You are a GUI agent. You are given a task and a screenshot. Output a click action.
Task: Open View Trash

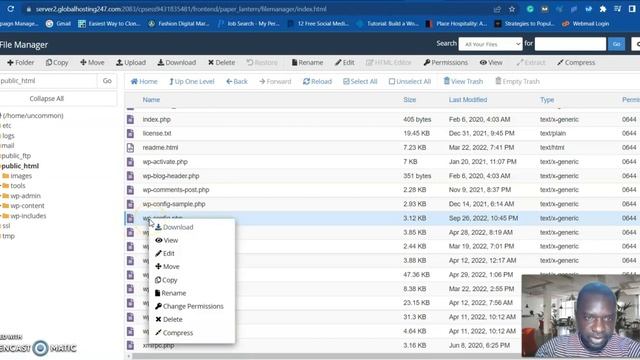pyautogui.click(x=463, y=82)
